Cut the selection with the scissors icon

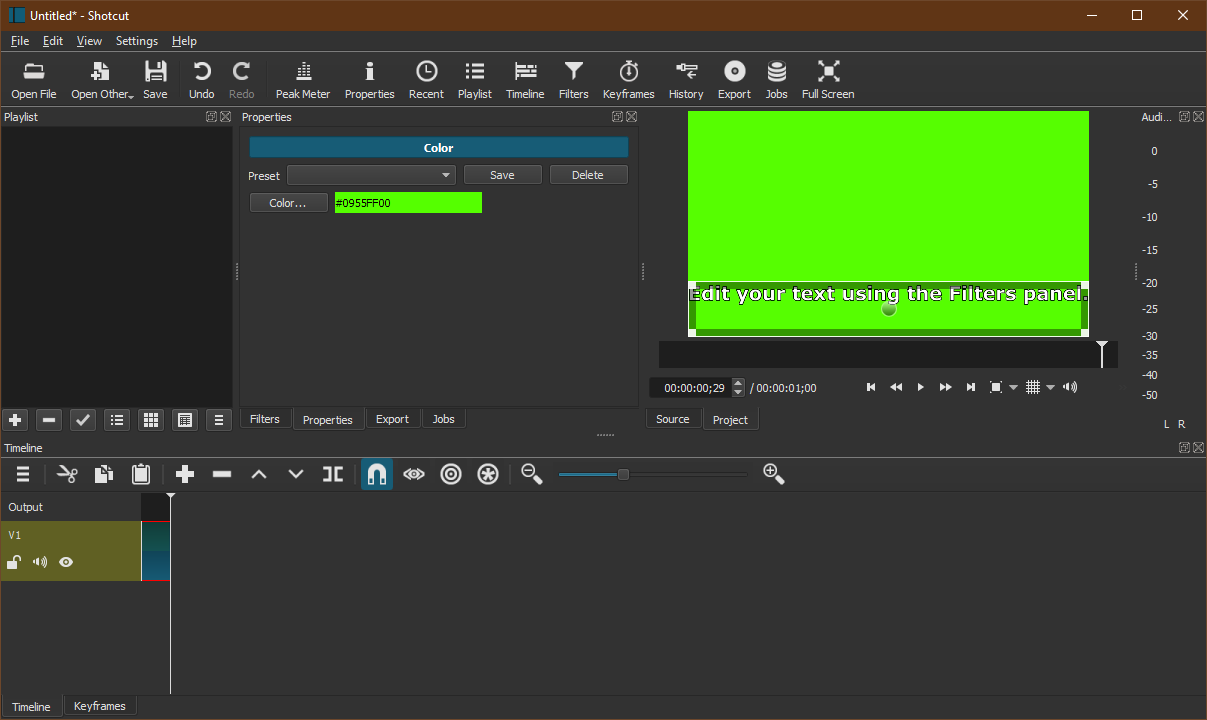(x=67, y=474)
